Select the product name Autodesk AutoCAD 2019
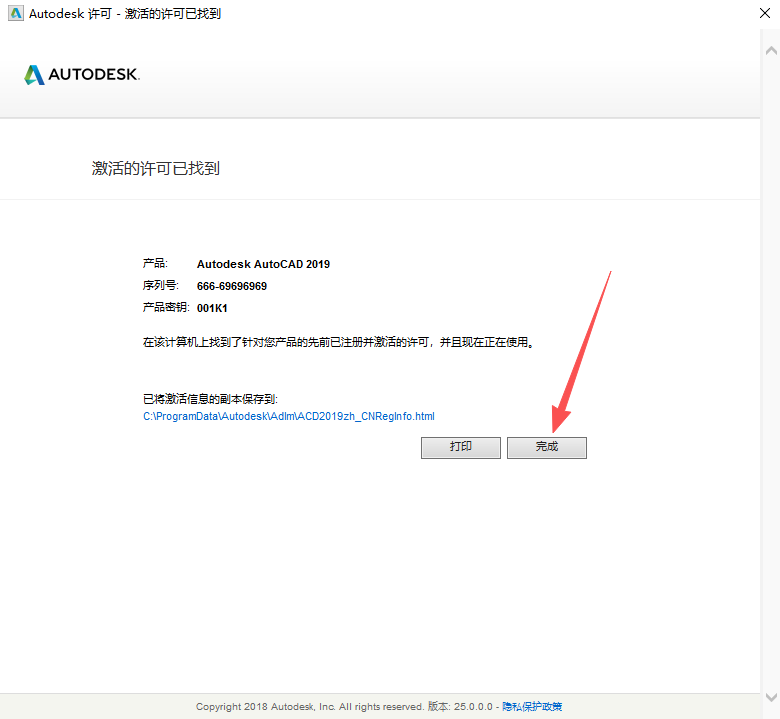 point(263,265)
